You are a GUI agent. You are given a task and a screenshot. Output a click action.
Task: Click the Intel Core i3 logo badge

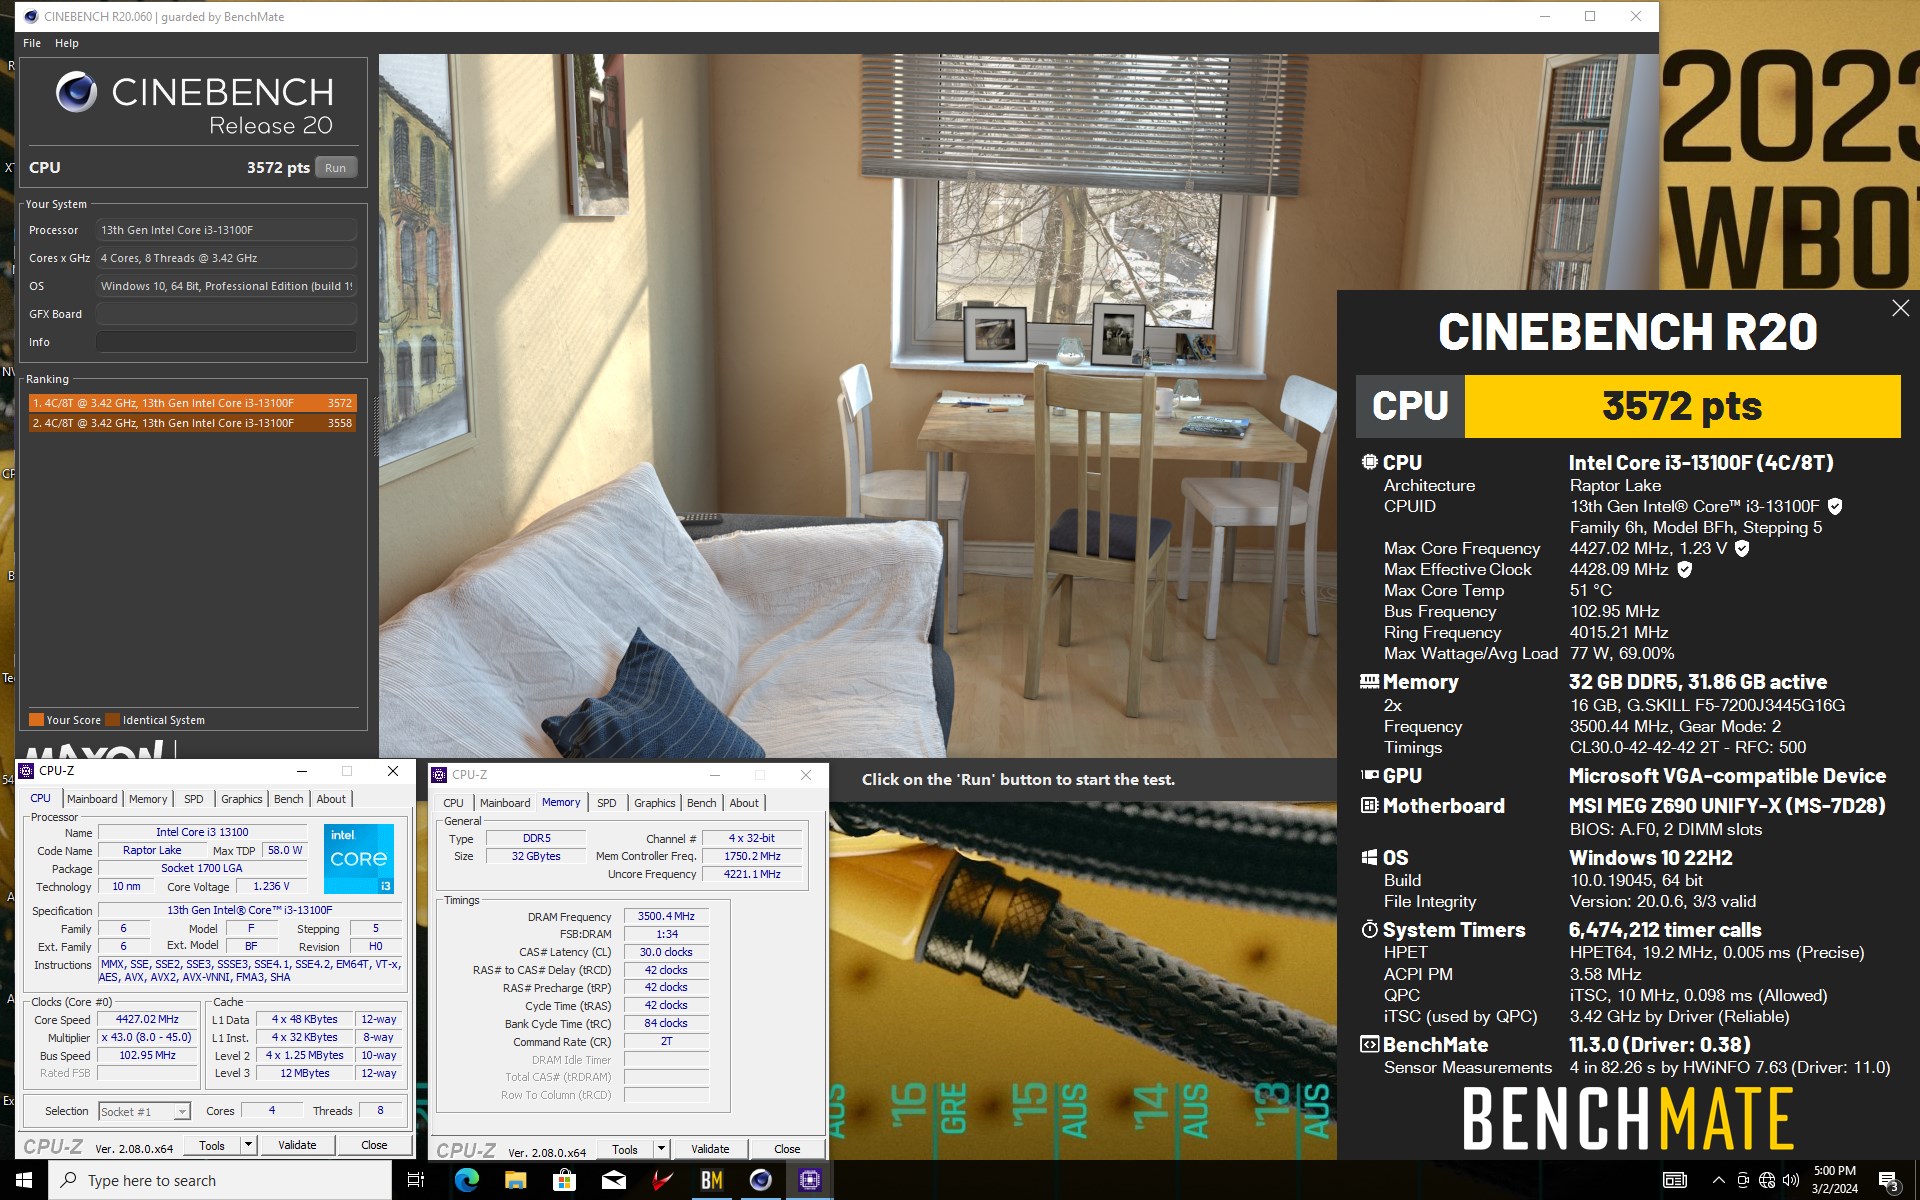pos(358,858)
